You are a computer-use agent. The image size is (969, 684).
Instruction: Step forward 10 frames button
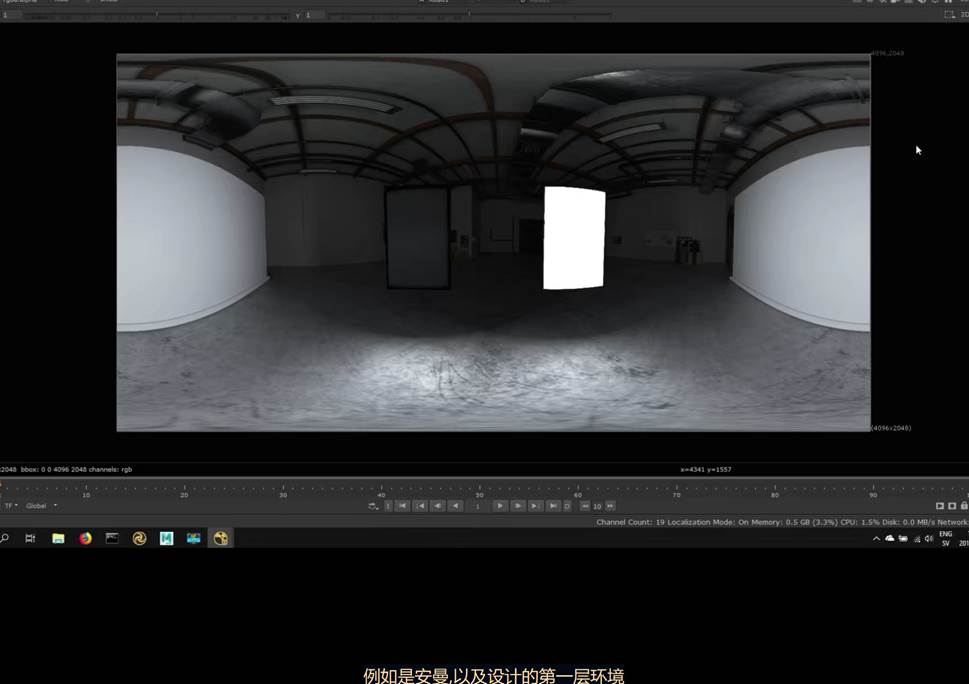pos(610,506)
